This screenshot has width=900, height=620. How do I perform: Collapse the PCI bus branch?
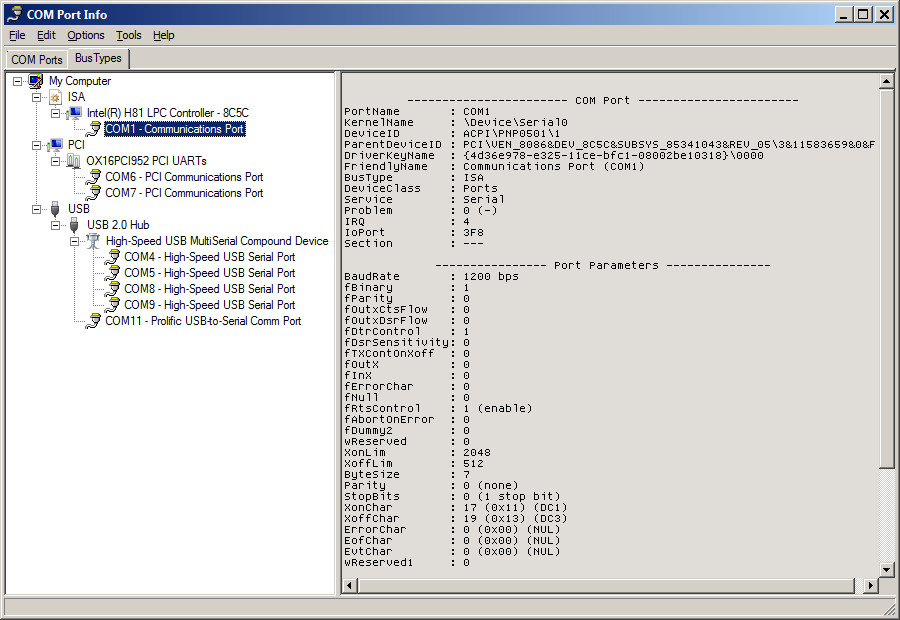tap(37, 145)
